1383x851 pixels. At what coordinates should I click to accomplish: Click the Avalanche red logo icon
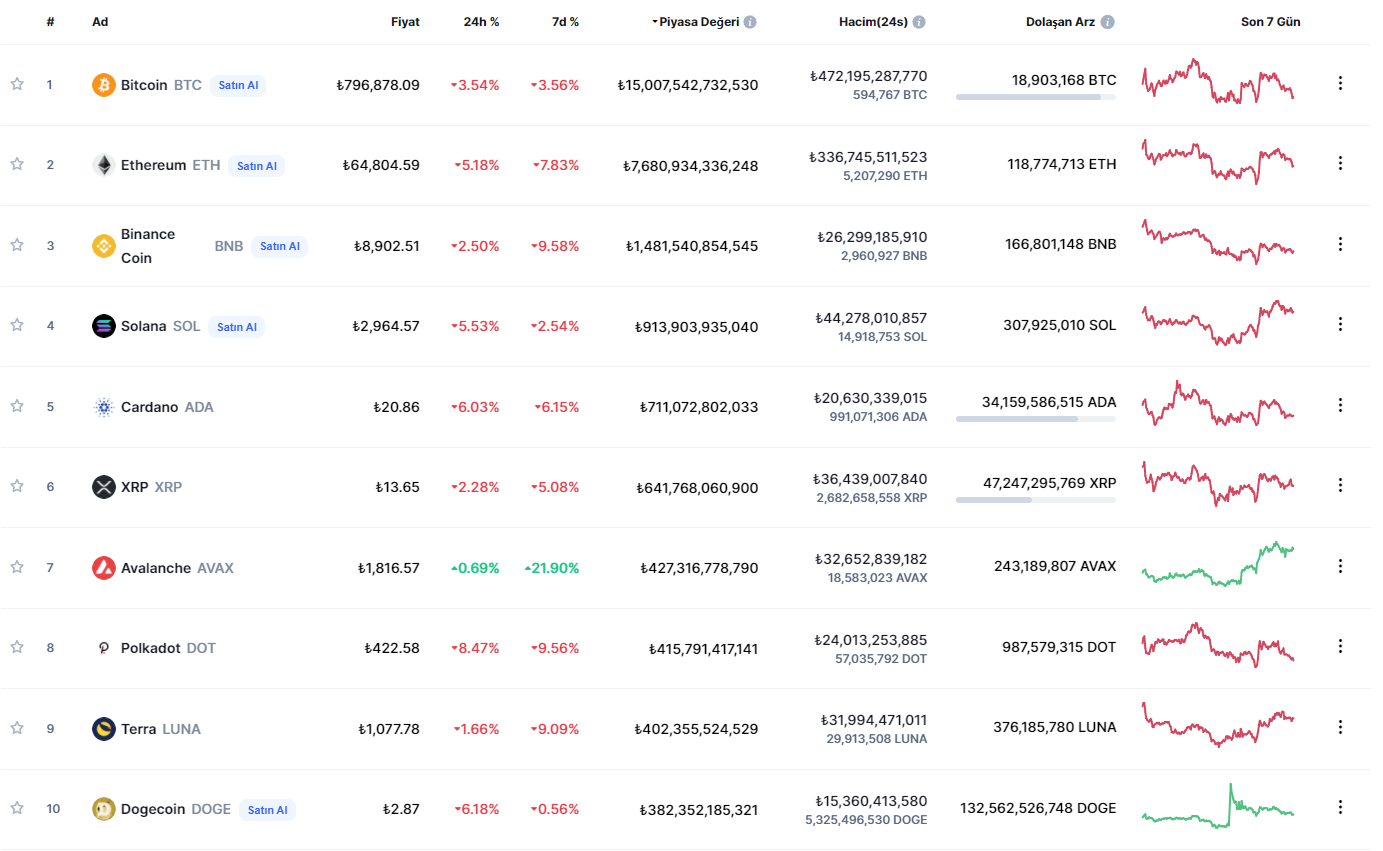(x=104, y=568)
